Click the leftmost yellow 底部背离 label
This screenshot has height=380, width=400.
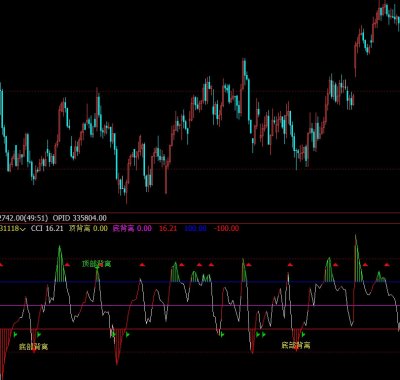click(x=33, y=347)
